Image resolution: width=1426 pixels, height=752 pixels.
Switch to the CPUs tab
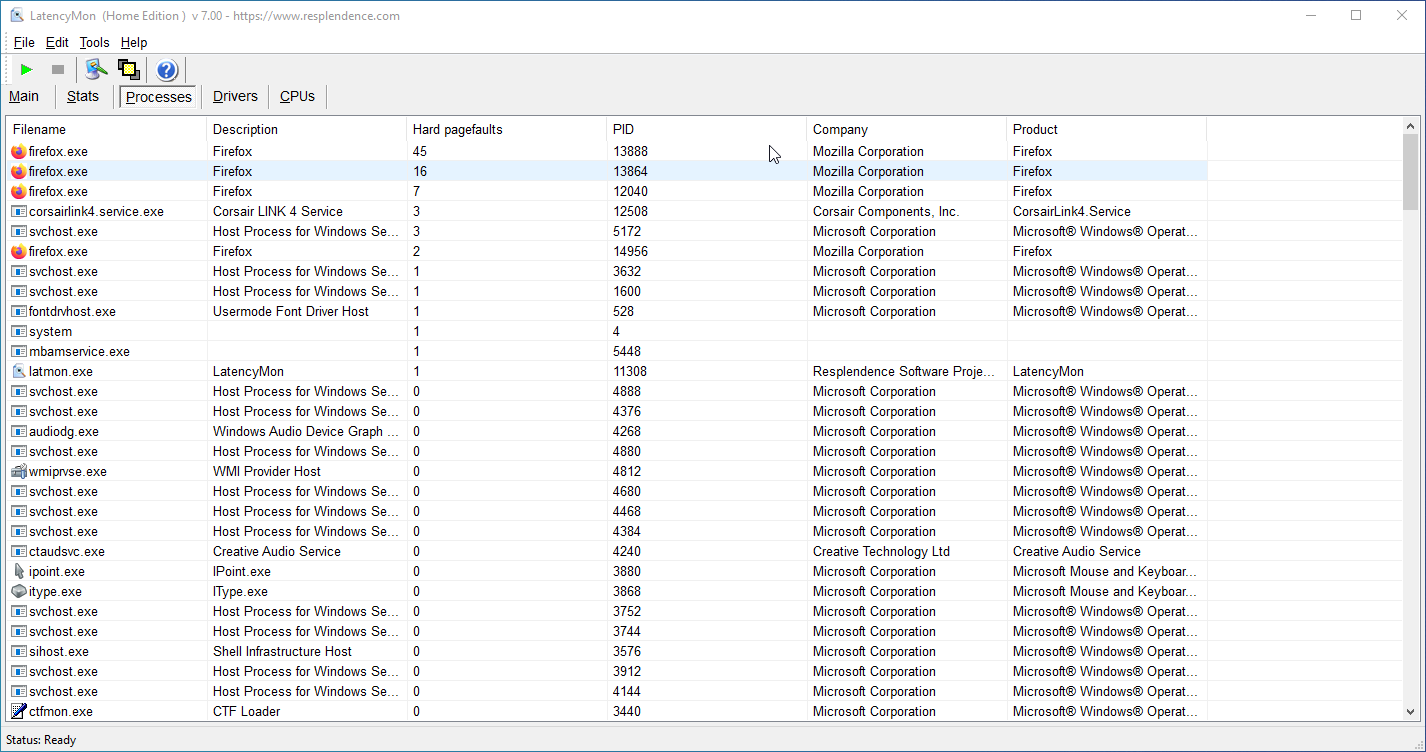297,97
